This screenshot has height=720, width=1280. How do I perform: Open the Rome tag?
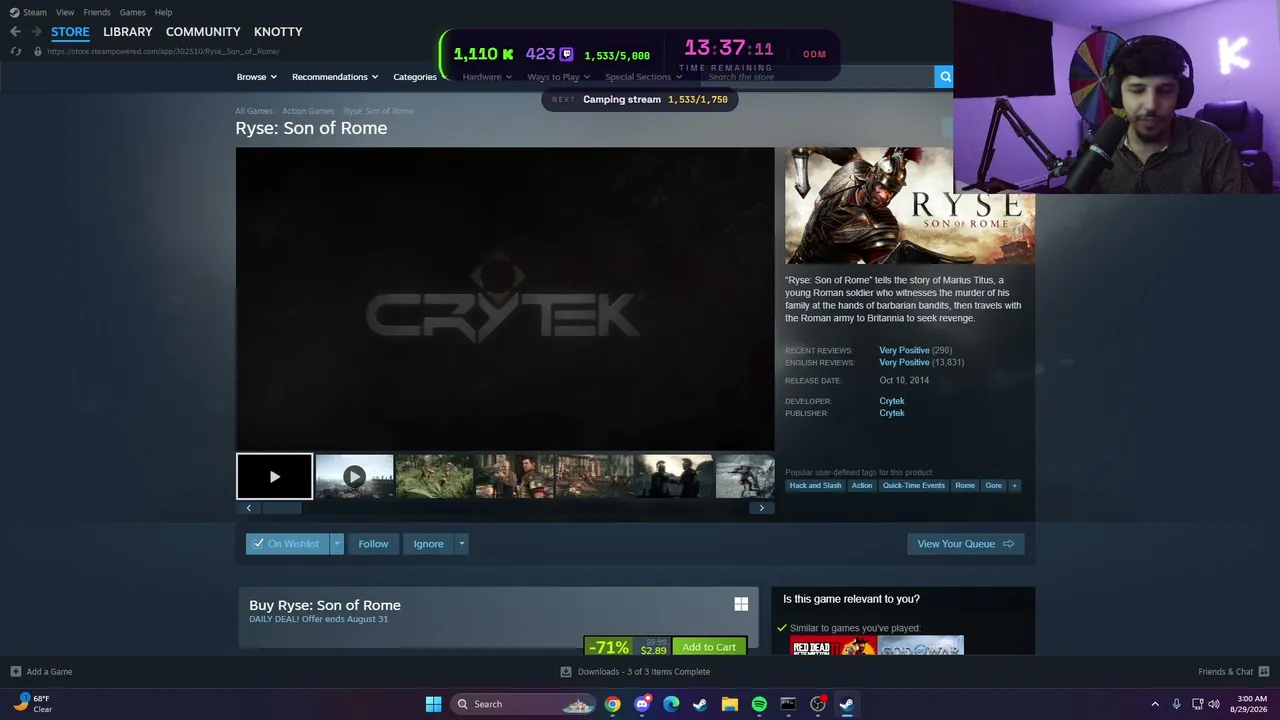965,486
